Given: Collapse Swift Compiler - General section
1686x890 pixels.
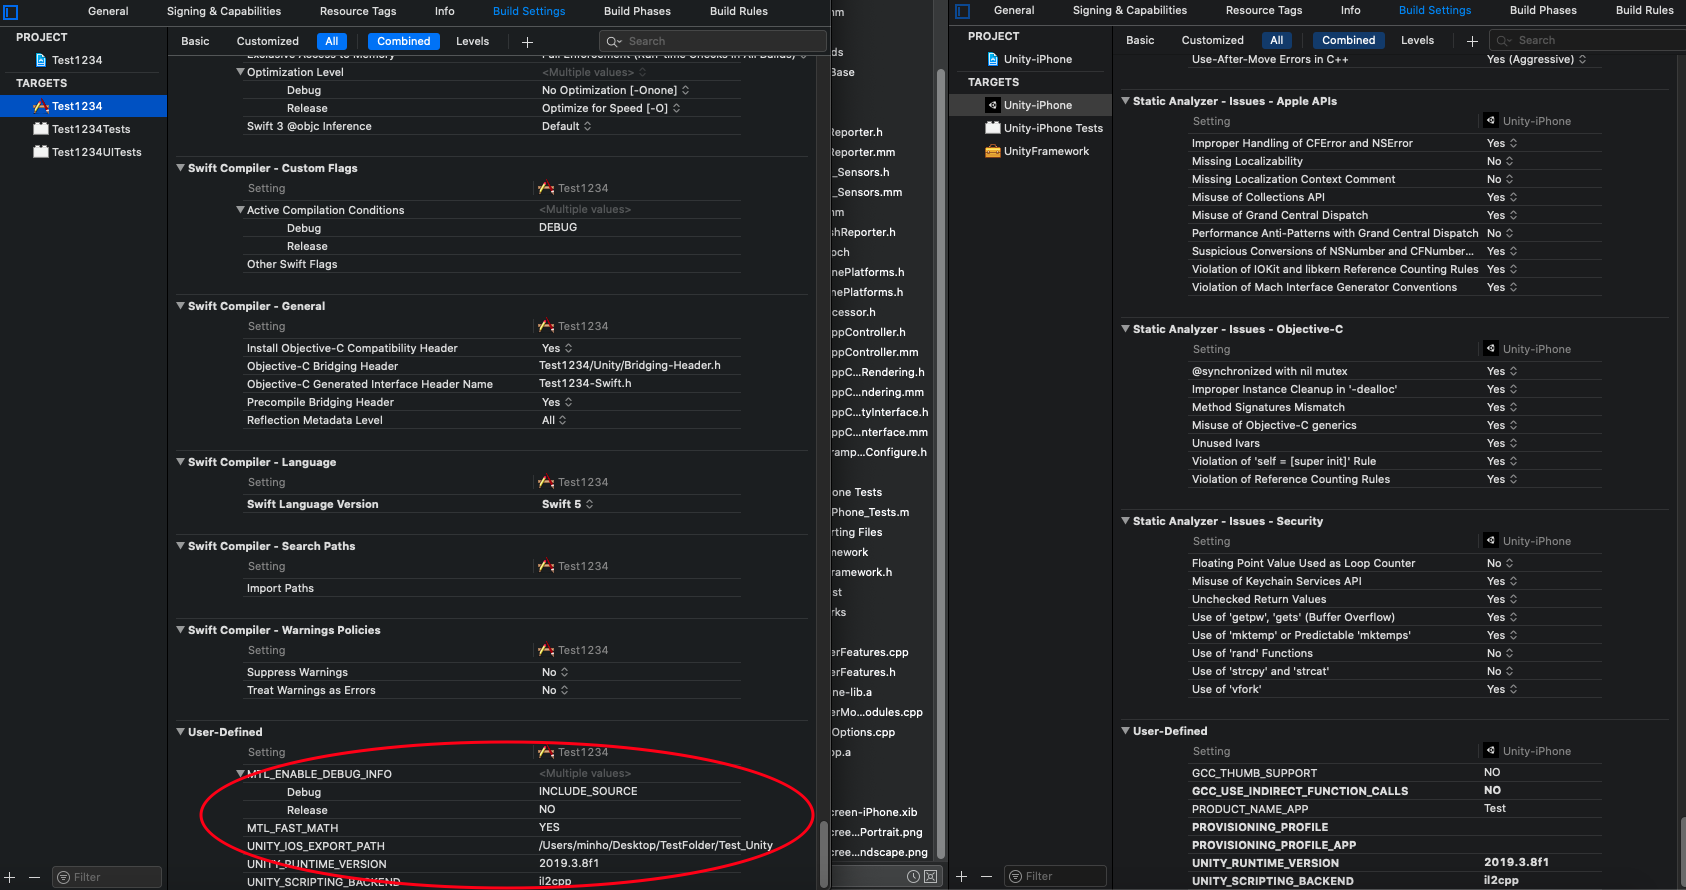Looking at the screenshot, I should (180, 306).
